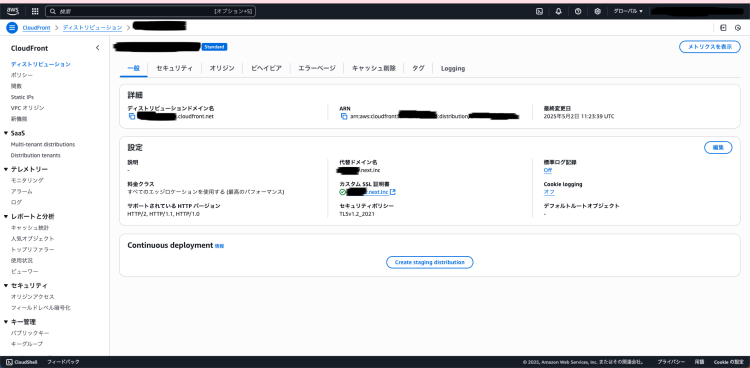The image size is (750, 368).
Task: Open the Logging tab
Action: click(x=453, y=68)
